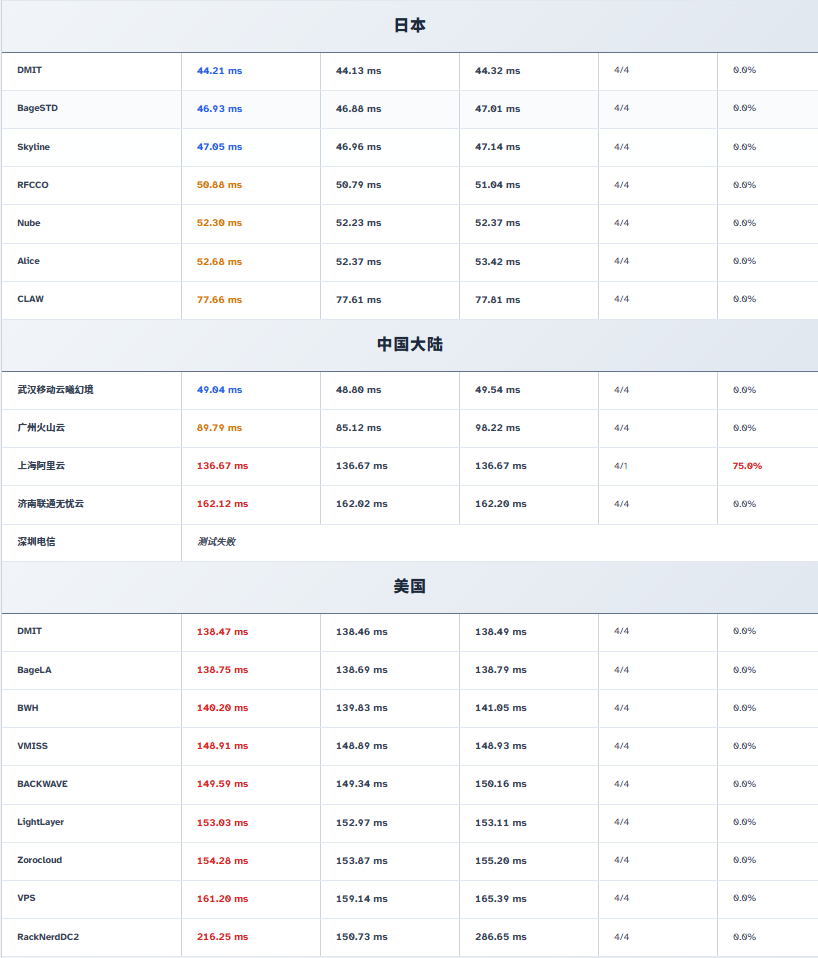Click the 216.25 ms latency value
The image size is (818, 958).
coord(222,937)
